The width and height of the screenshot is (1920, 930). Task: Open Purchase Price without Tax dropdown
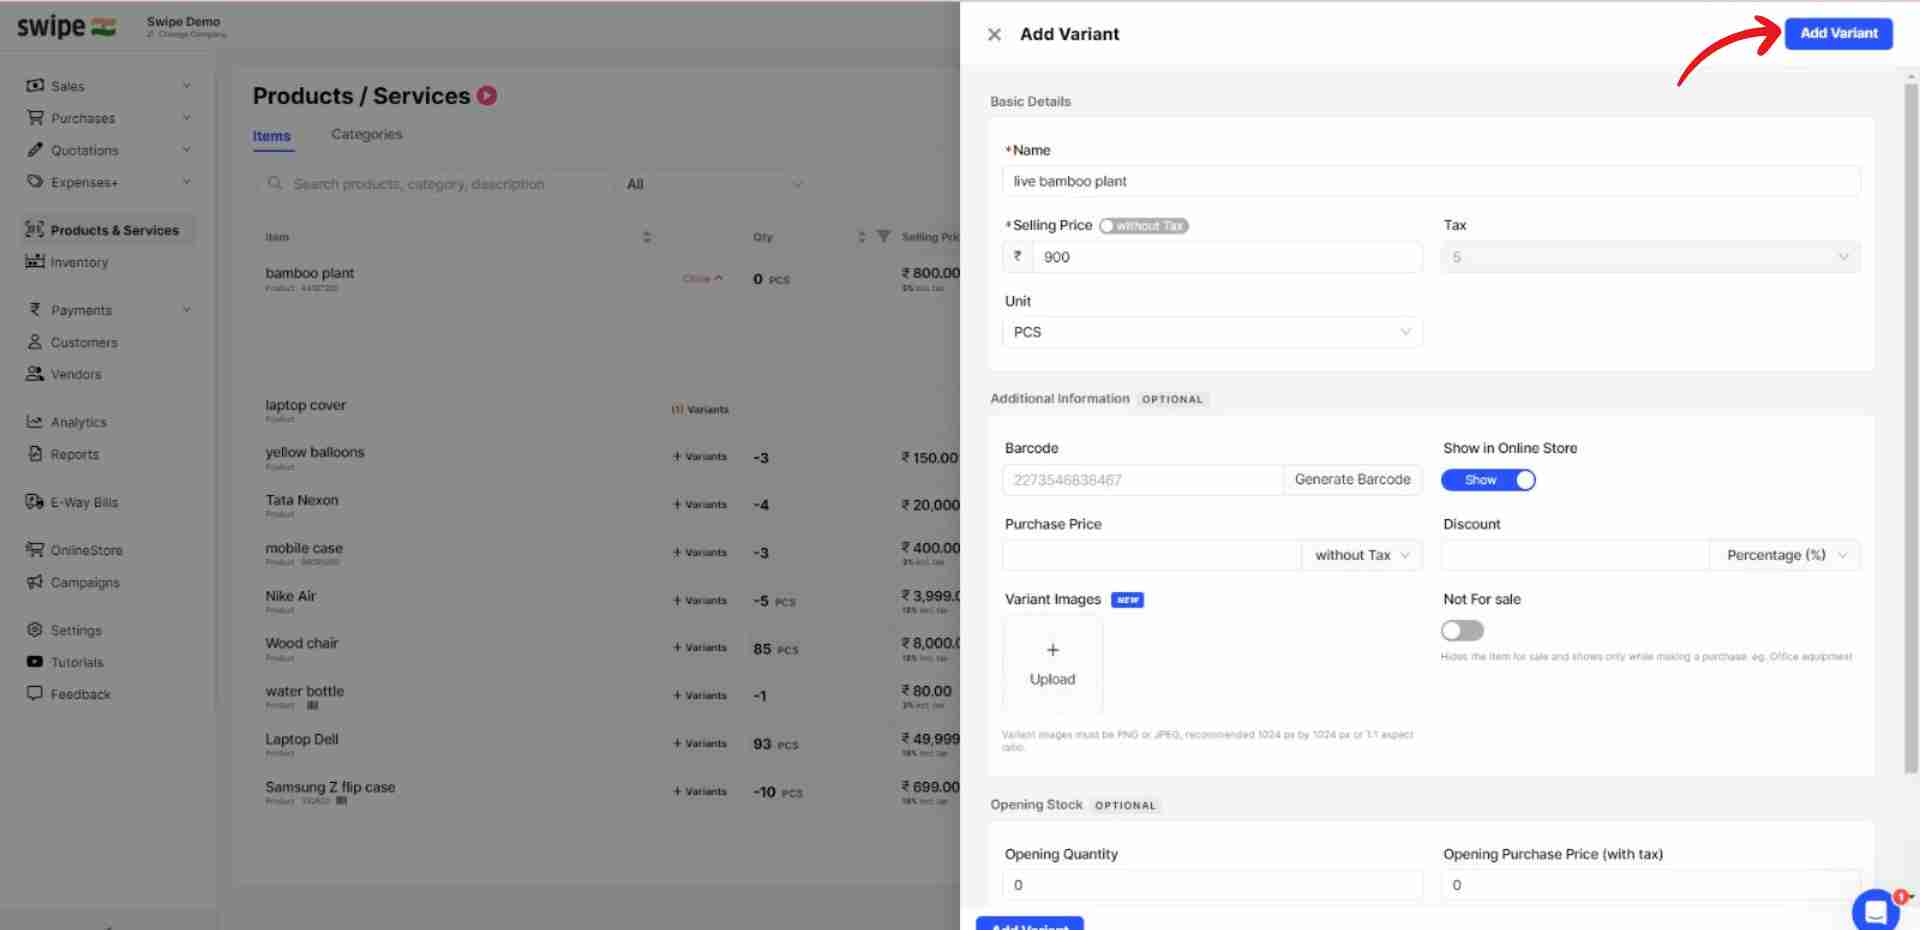click(x=1362, y=555)
